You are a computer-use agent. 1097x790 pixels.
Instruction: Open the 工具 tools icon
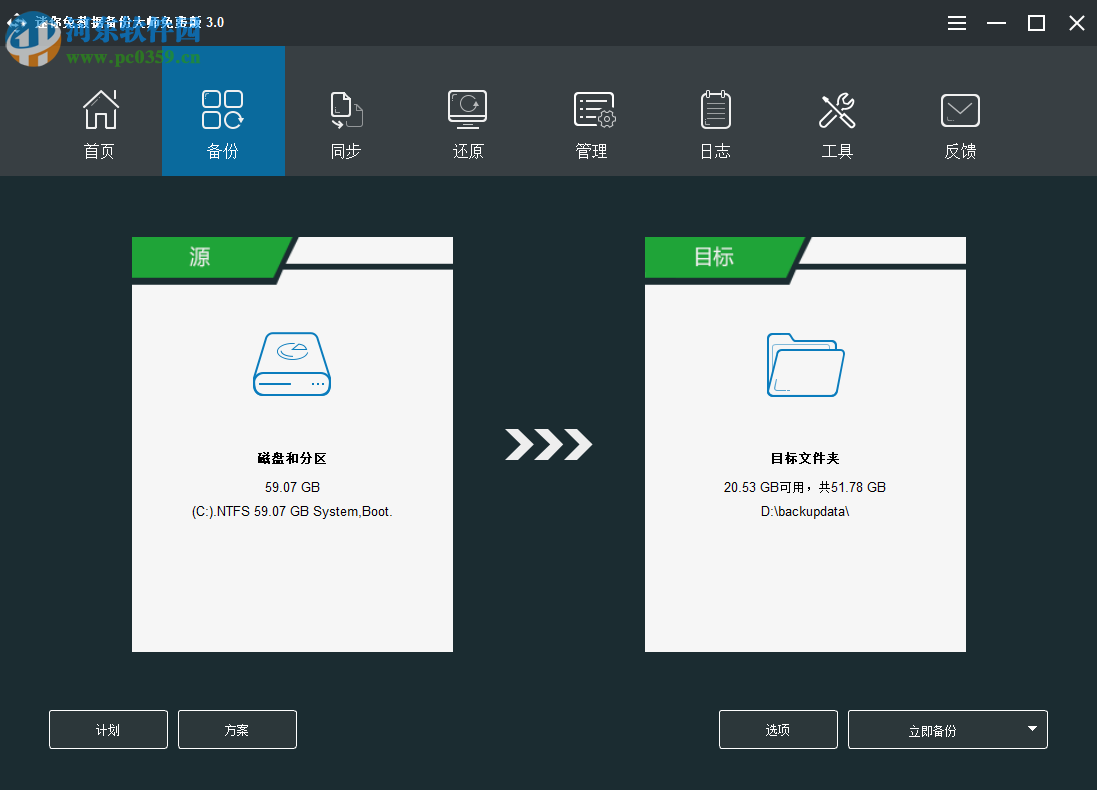point(837,111)
